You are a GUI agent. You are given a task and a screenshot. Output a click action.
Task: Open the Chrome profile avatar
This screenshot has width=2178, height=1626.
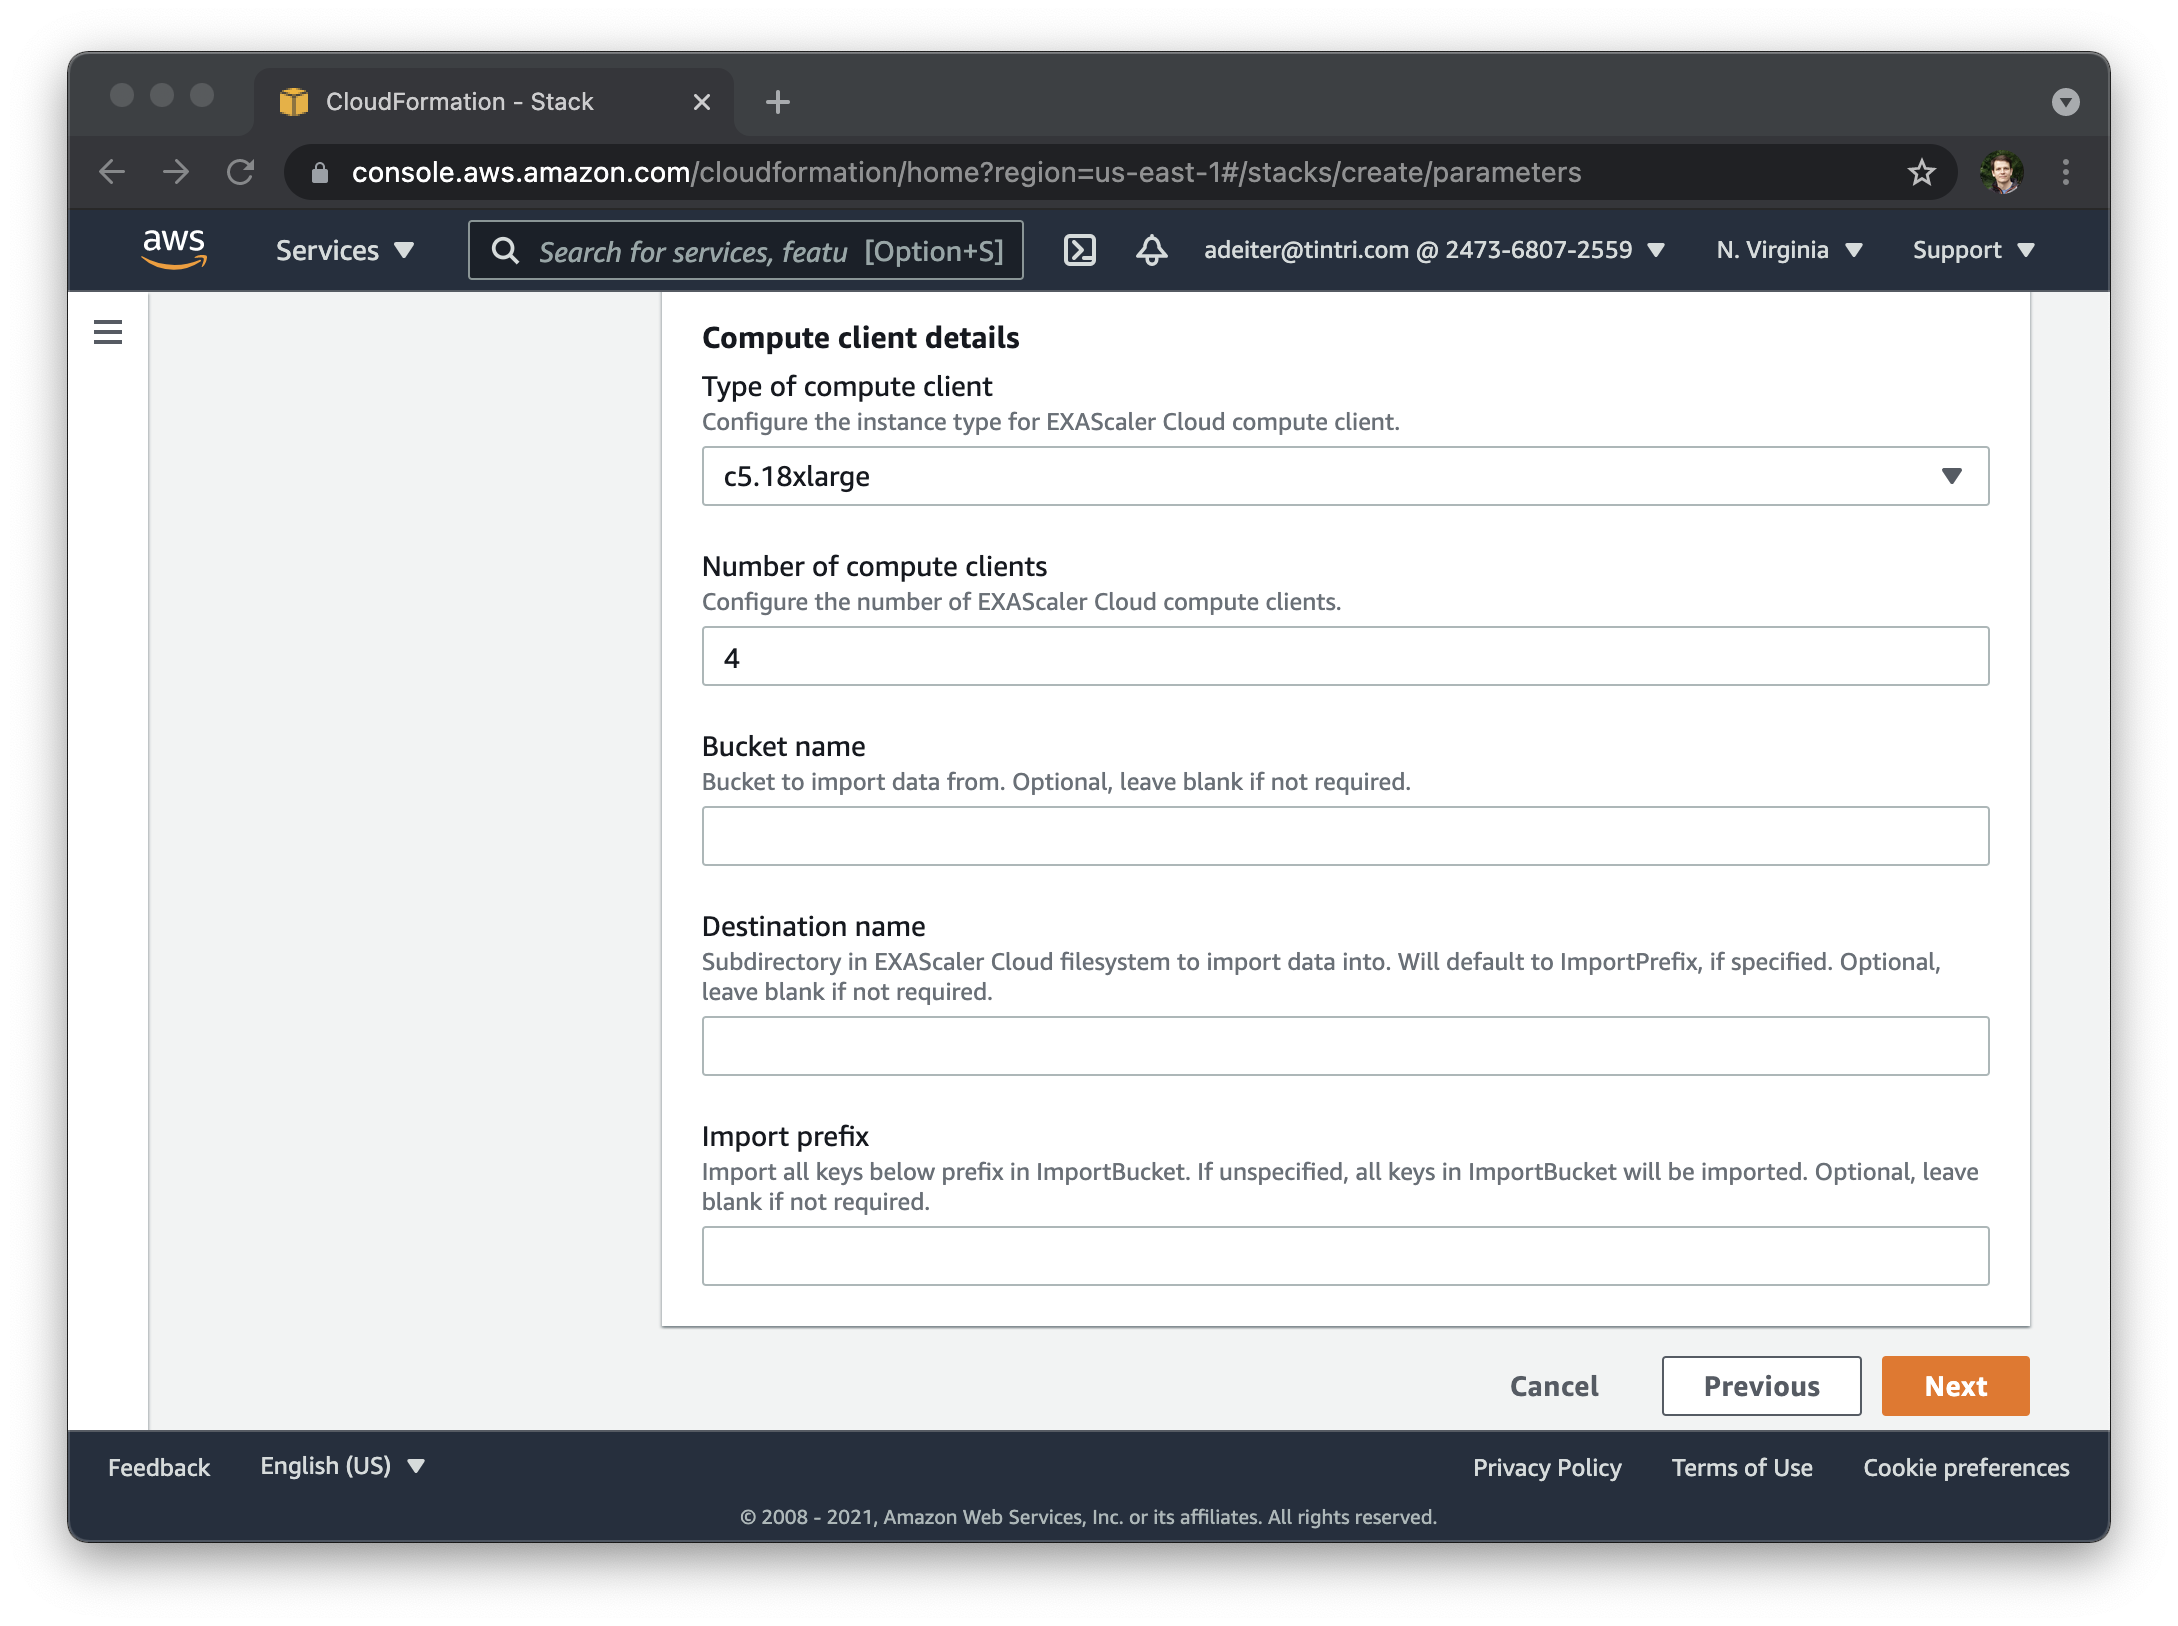[2002, 173]
